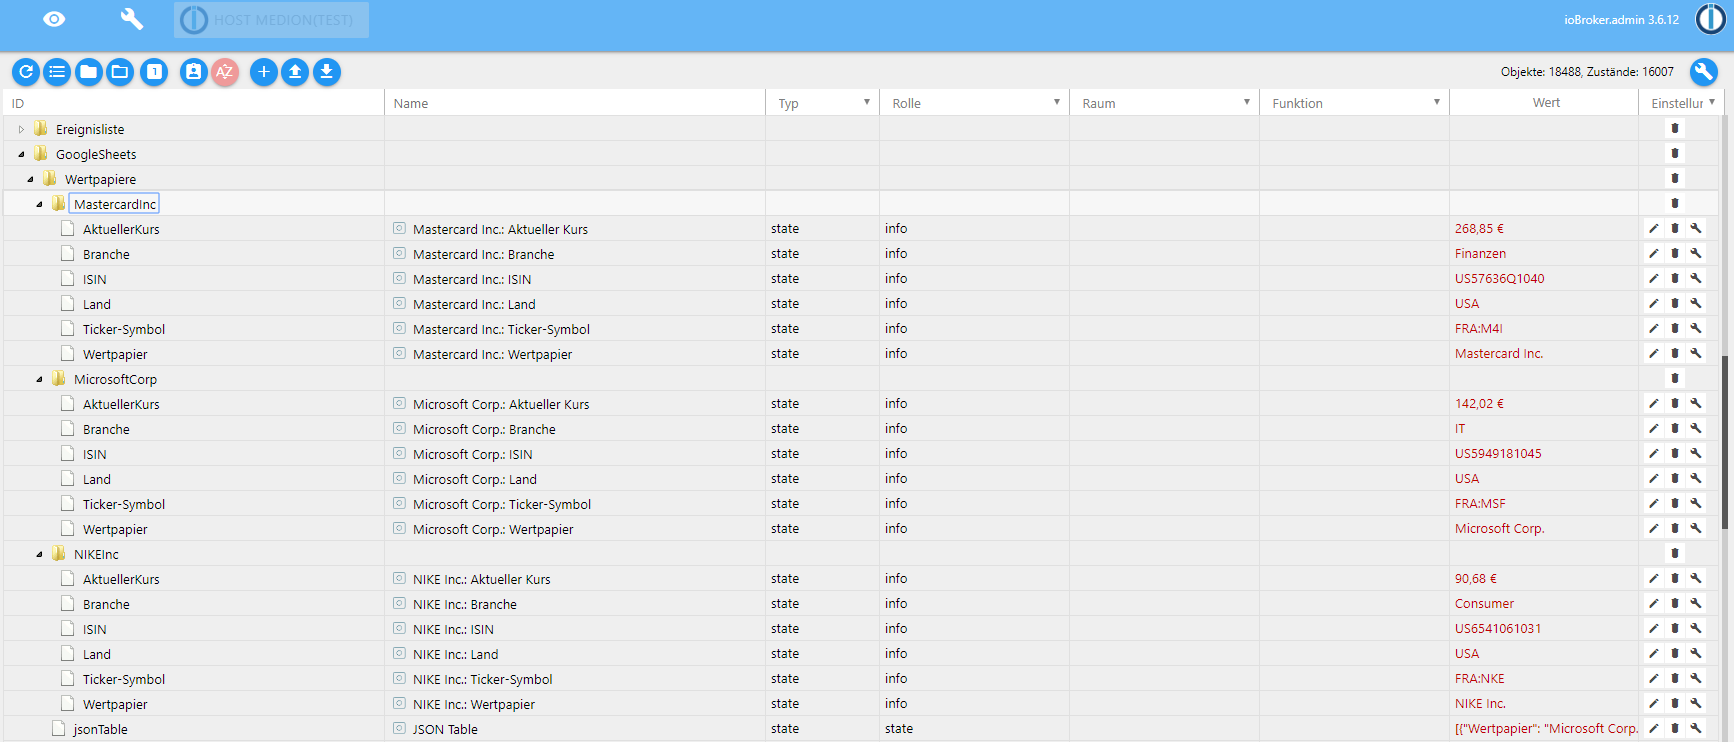Collapse the Wertpapiere folder
Screen dimensions: 1734x742
30,179
